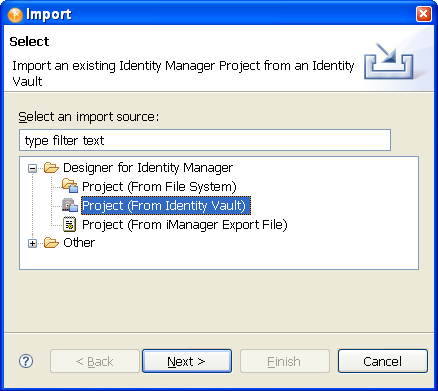Viewport: 438px width, 391px height.
Task: Collapse the Designer for Identity Manager node
Action: pos(32,168)
